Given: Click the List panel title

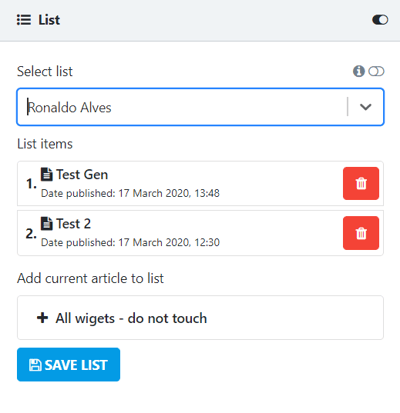Looking at the screenshot, I should coord(49,20).
